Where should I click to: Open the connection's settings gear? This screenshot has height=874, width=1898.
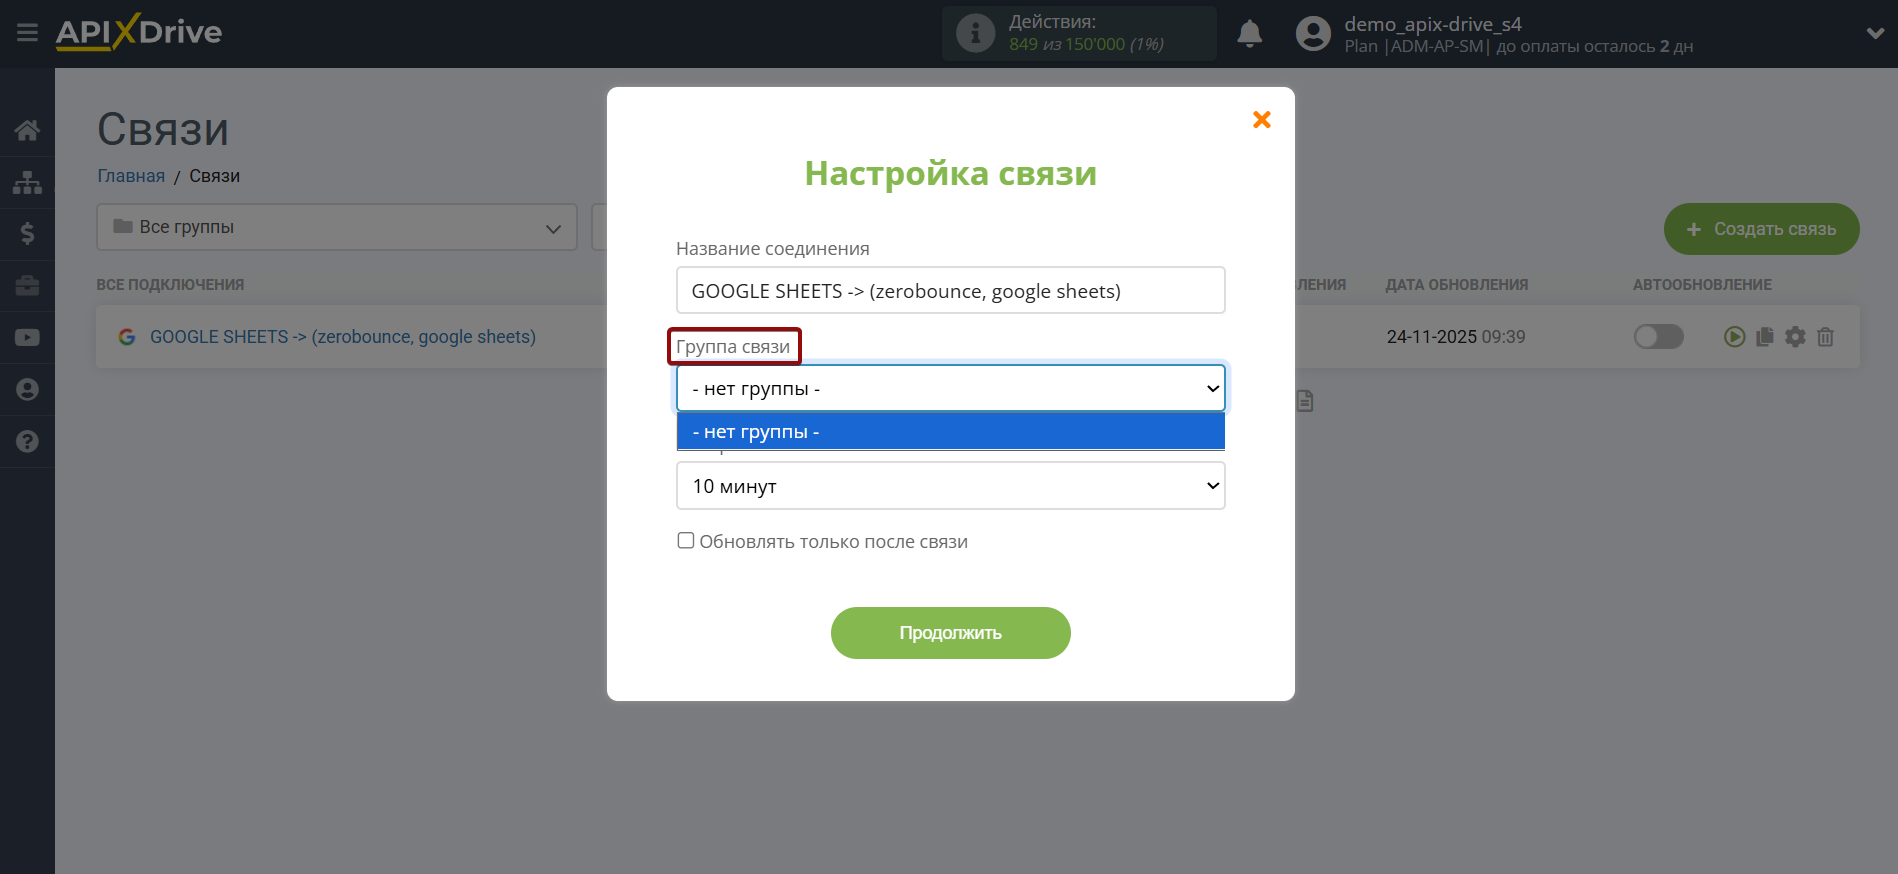[x=1795, y=337]
